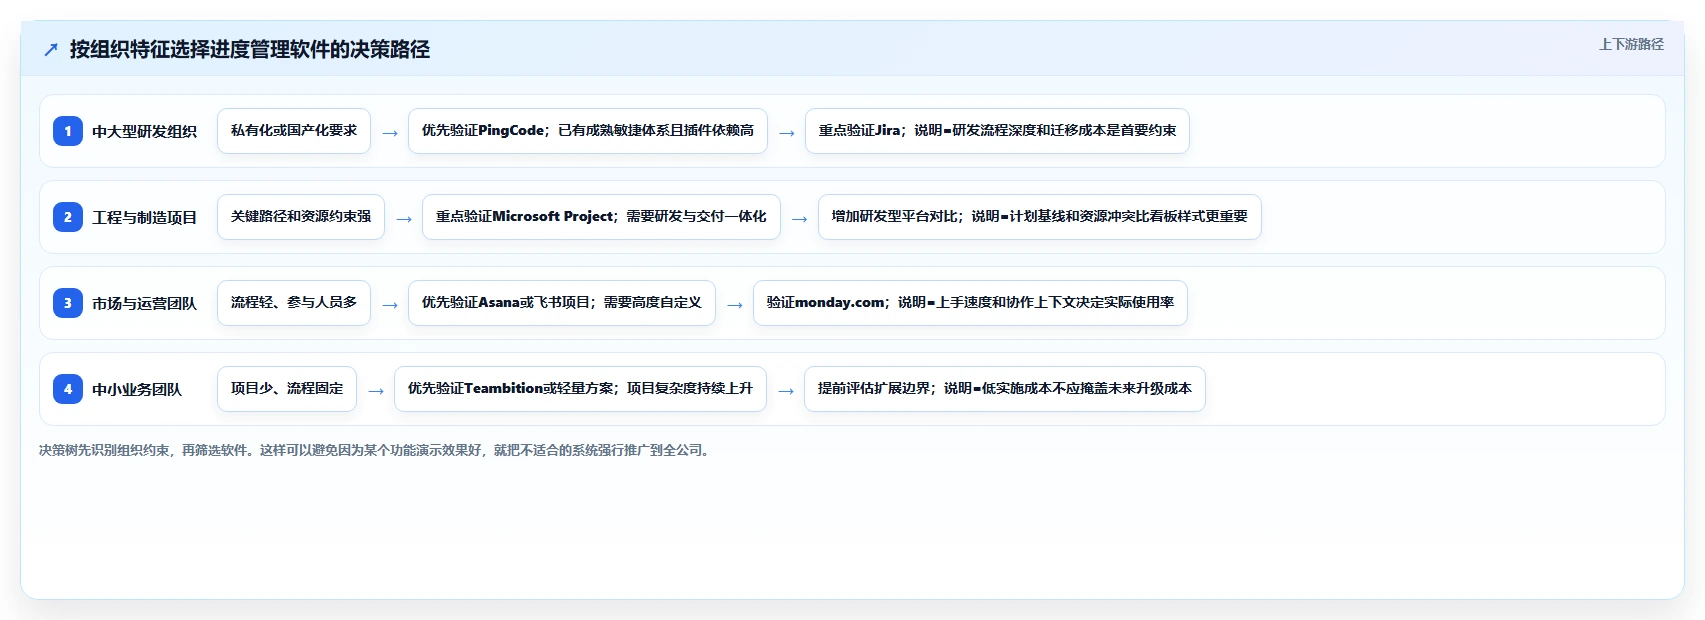Click the footnote text starting 决策树先识别组织约束

376,450
